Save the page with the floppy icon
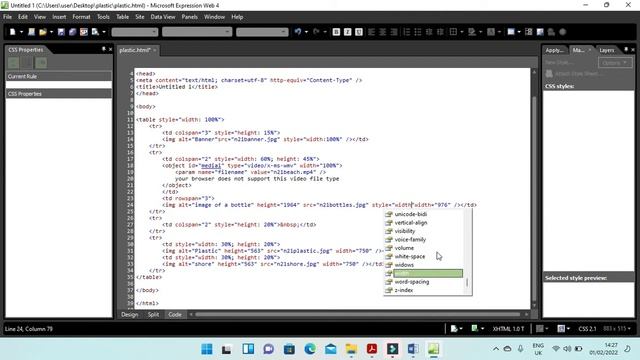 click(61, 32)
